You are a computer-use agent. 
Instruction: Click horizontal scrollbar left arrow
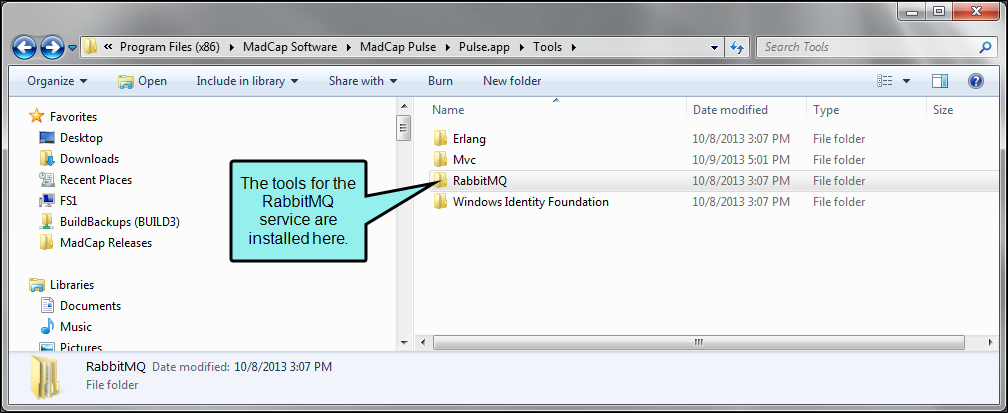point(422,343)
